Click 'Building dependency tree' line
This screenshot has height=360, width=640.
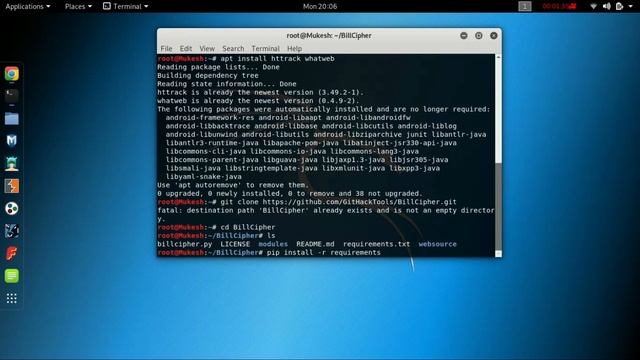[208, 76]
